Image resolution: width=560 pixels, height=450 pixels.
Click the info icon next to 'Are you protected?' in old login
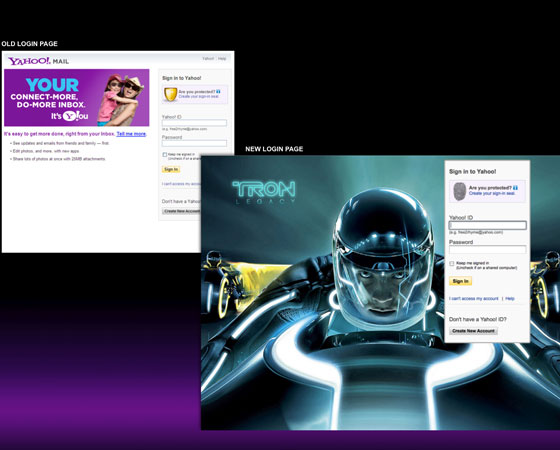point(218,91)
